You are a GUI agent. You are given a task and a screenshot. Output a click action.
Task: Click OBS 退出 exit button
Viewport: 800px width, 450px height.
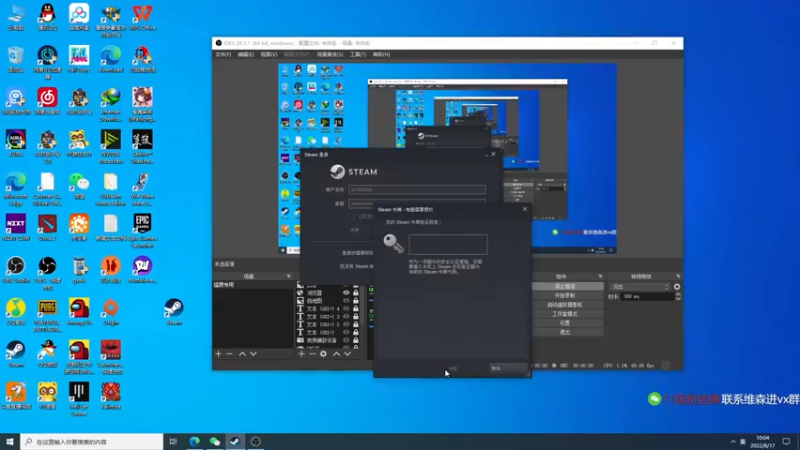[x=564, y=332]
